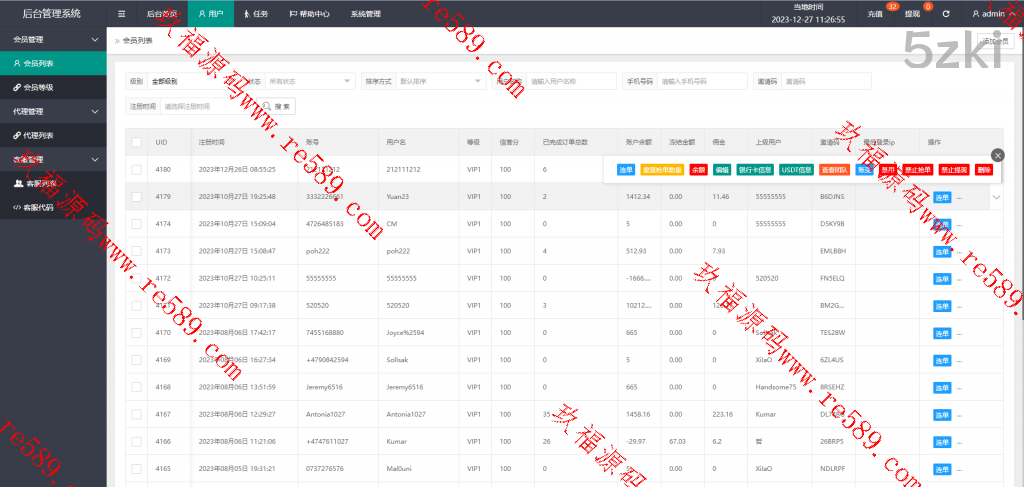The image size is (1024, 487).
Task: Click the hamburger menu toggle icon
Action: pos(121,14)
